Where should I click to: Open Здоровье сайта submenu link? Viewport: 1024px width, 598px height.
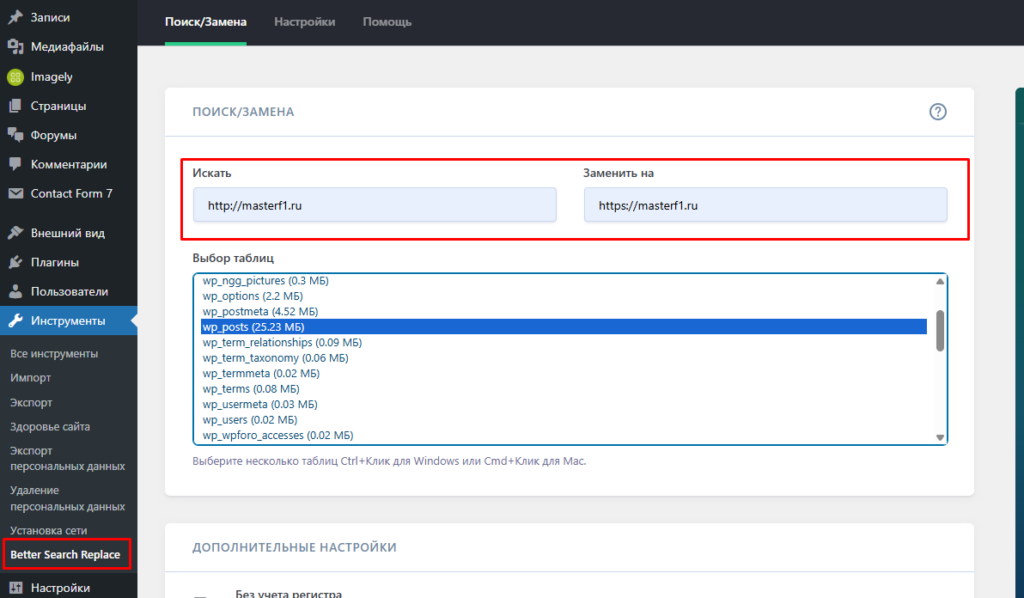point(50,426)
